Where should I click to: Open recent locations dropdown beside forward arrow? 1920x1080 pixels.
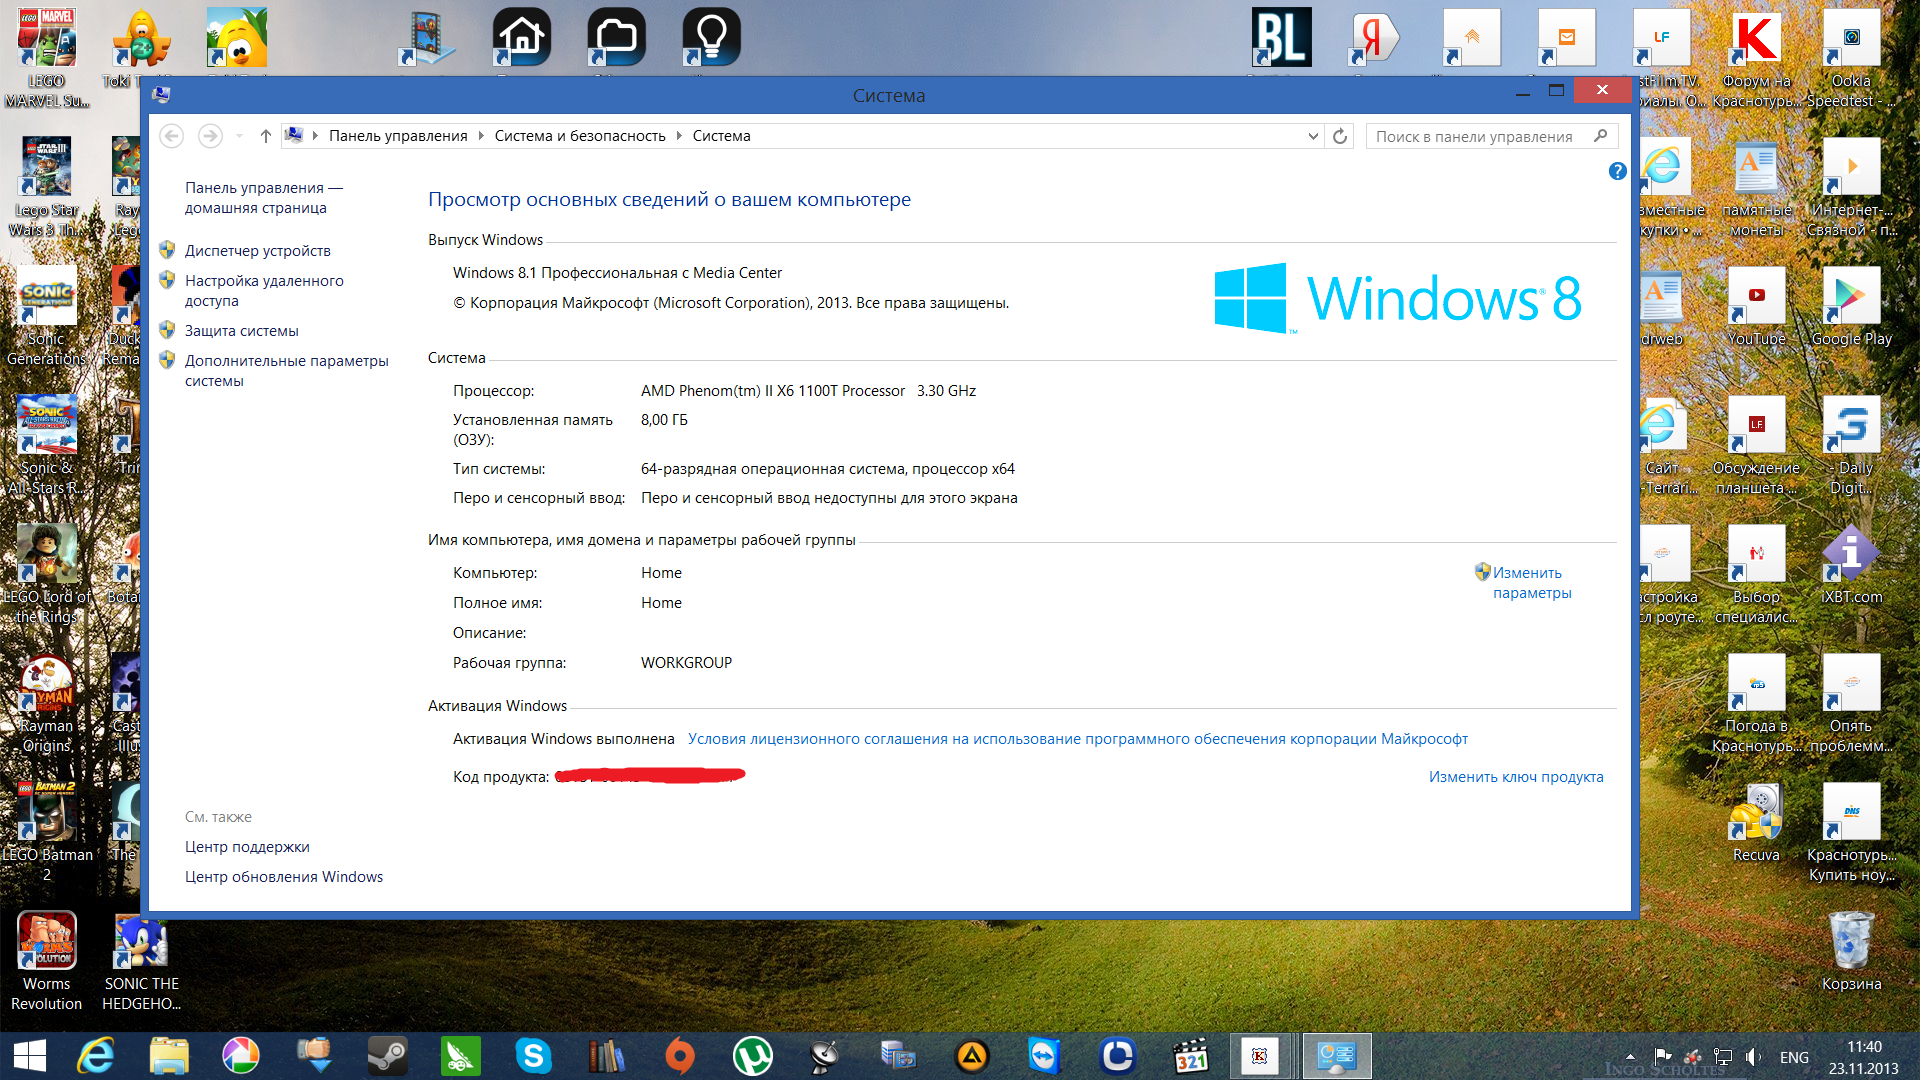[x=239, y=136]
